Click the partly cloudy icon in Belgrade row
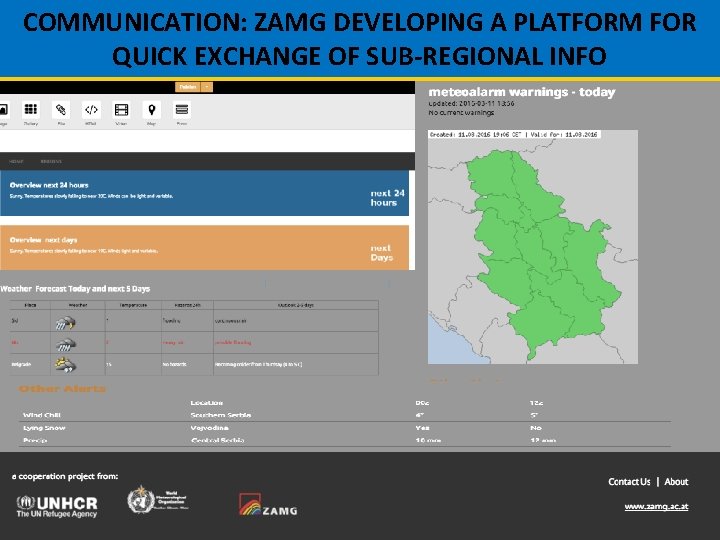The height and width of the screenshot is (540, 720). click(x=65, y=365)
